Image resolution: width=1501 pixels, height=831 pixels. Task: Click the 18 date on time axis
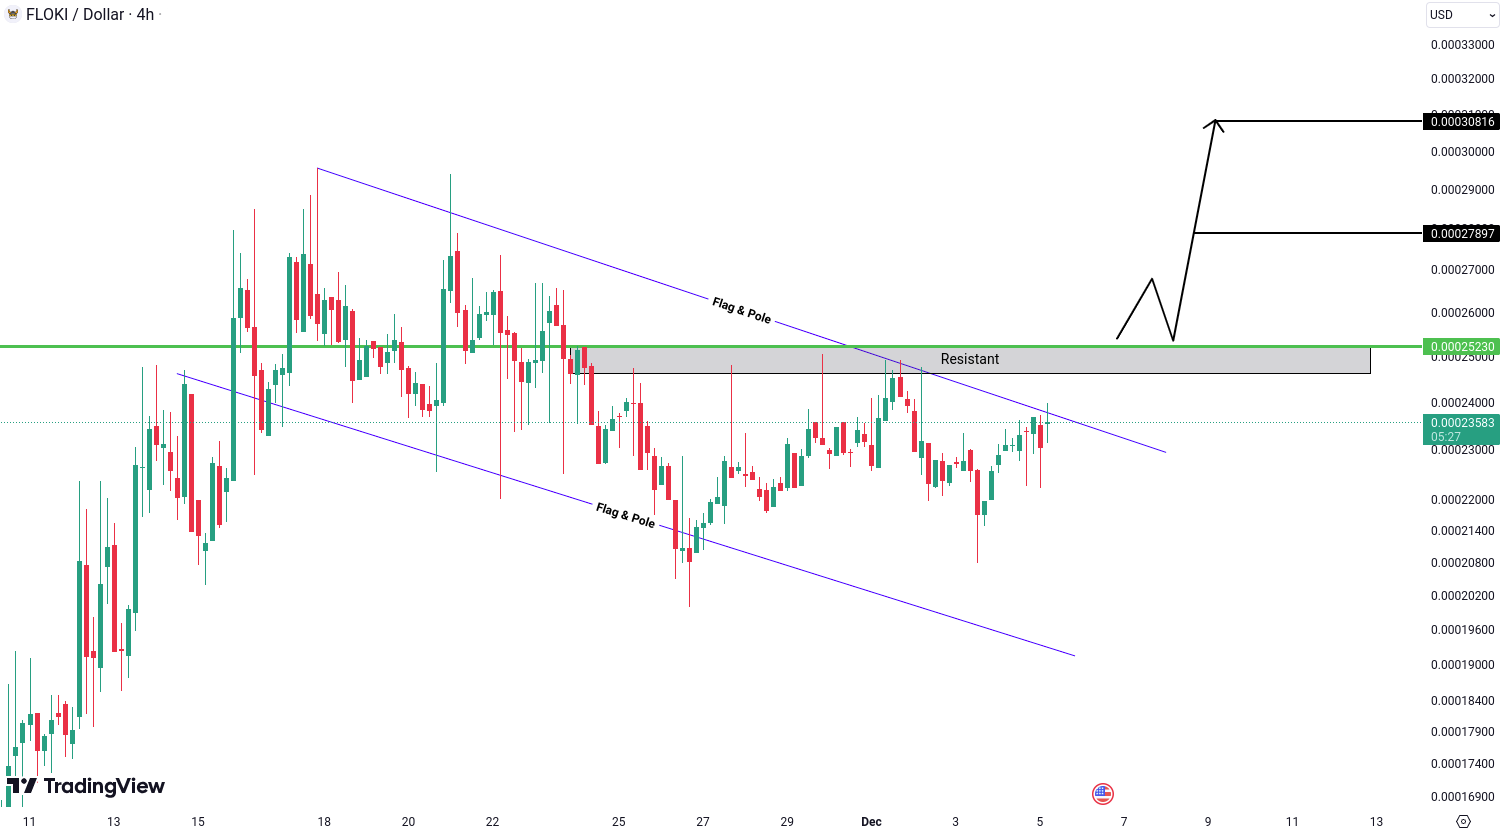pos(324,822)
